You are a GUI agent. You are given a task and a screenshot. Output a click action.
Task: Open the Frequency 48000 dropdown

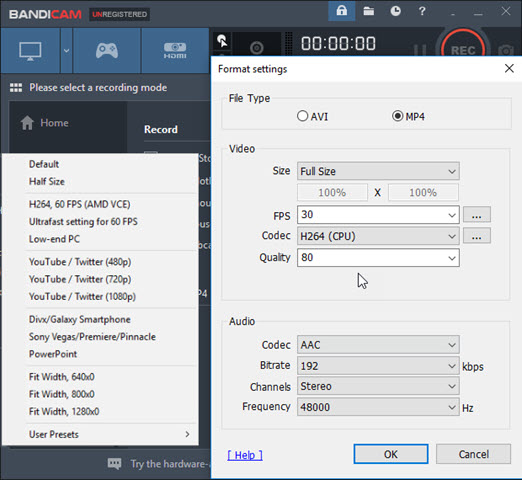click(378, 407)
